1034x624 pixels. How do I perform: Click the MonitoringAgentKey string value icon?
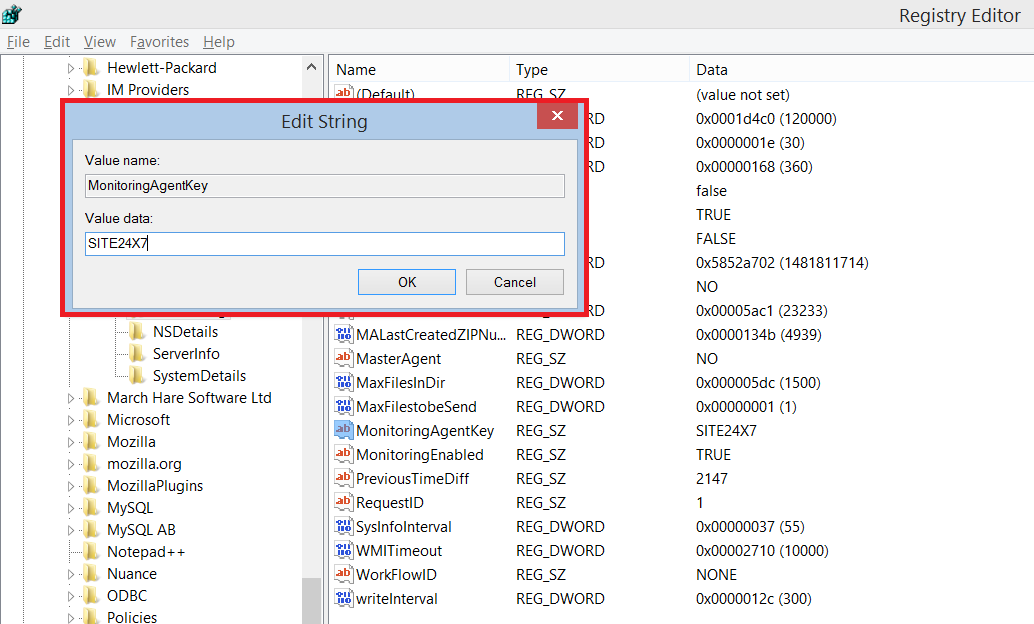(x=344, y=430)
